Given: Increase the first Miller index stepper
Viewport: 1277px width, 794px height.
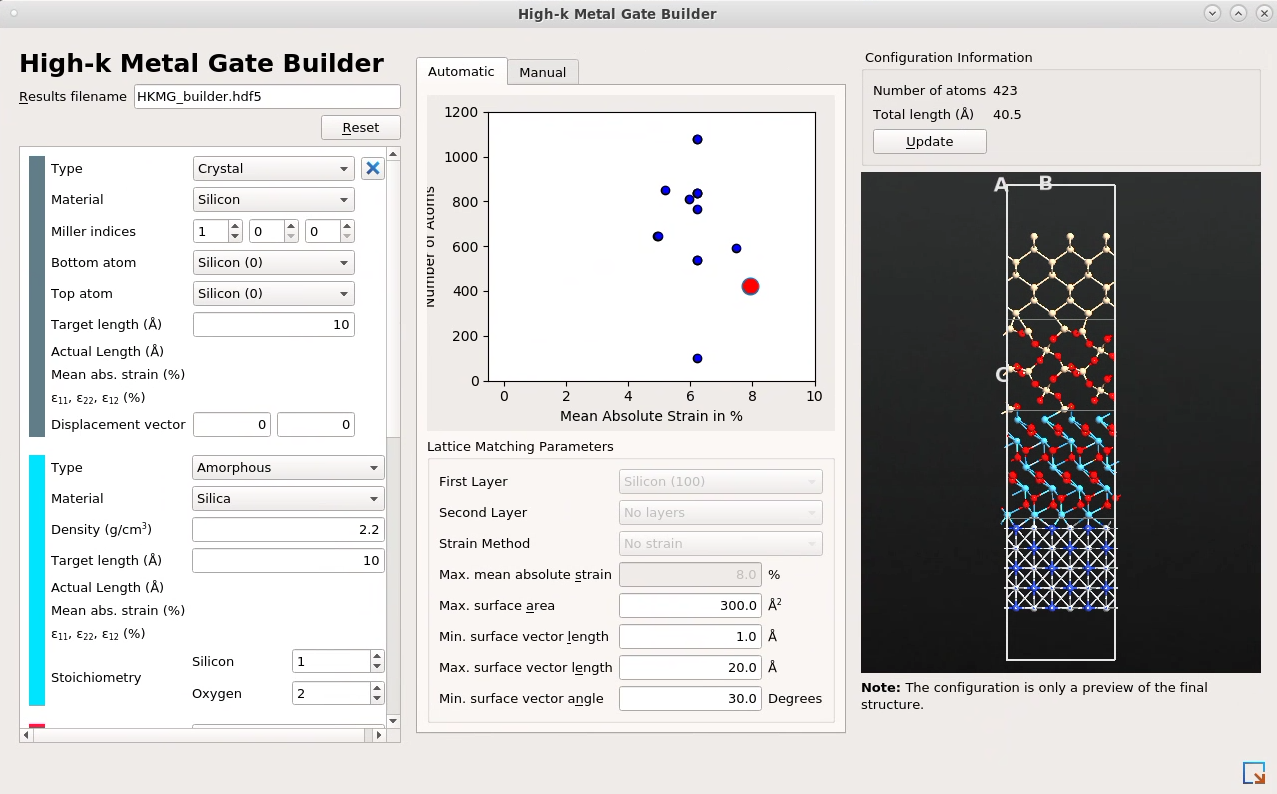Looking at the screenshot, I should (x=235, y=226).
